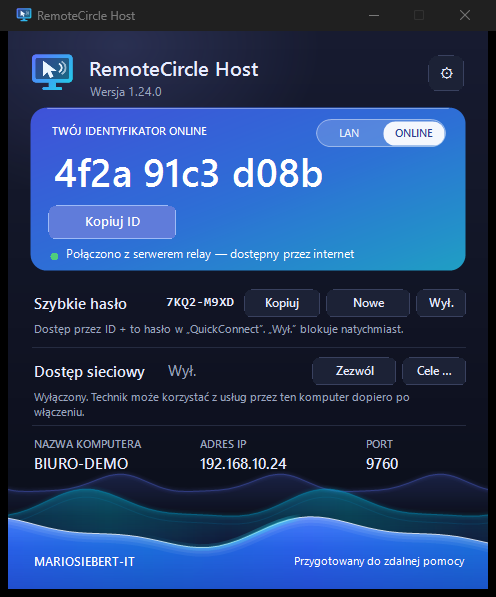Viewport: 496px width, 597px height.
Task: Copy the quick password with Kopiuj
Action: pyautogui.click(x=282, y=303)
